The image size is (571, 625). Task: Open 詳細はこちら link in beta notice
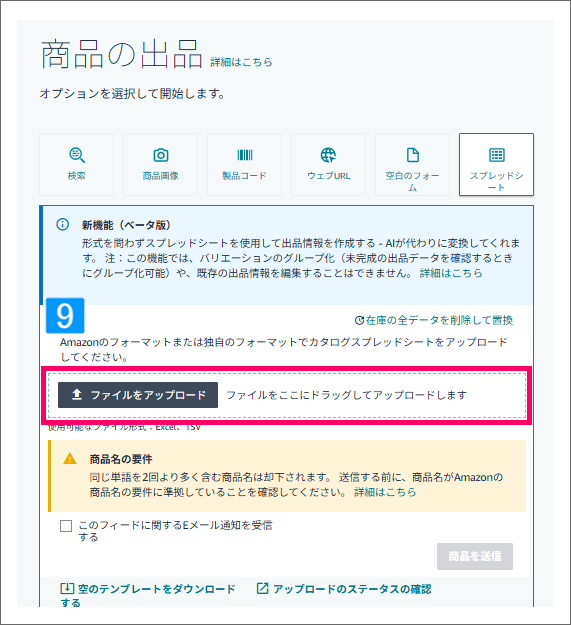coord(451,273)
